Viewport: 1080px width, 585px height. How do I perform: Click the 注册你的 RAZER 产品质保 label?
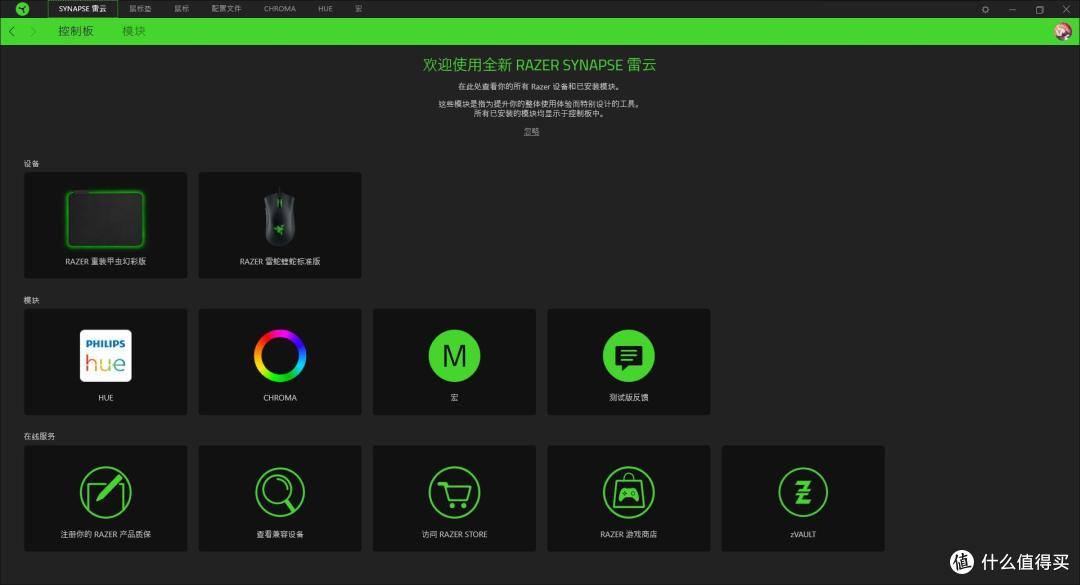coord(105,534)
